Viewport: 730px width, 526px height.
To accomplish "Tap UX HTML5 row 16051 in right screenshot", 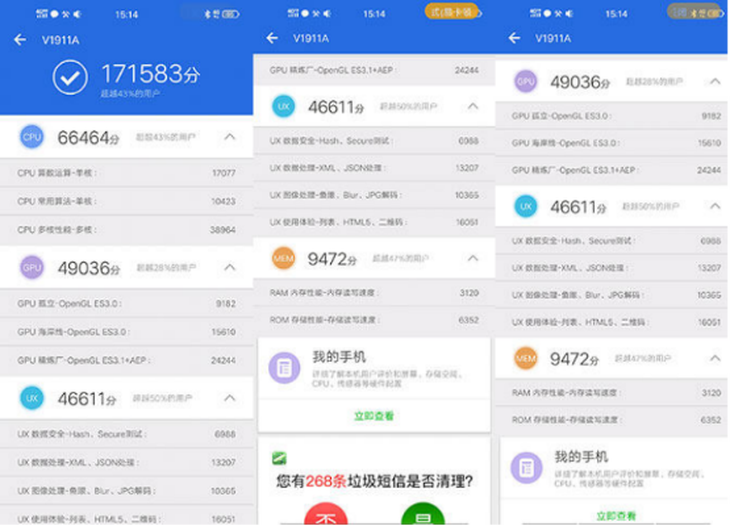I will coord(612,322).
